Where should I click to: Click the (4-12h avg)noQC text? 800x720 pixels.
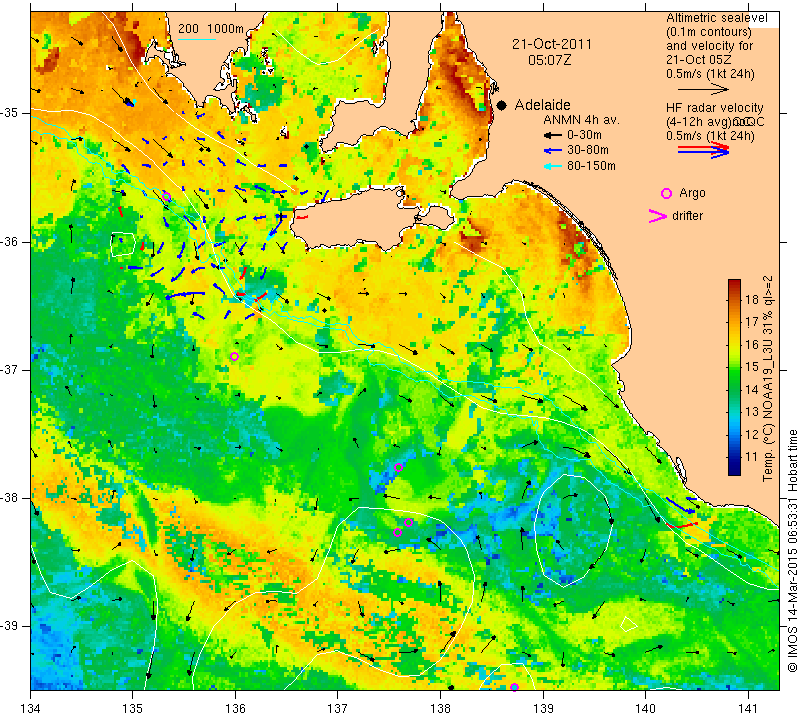[x=715, y=122]
